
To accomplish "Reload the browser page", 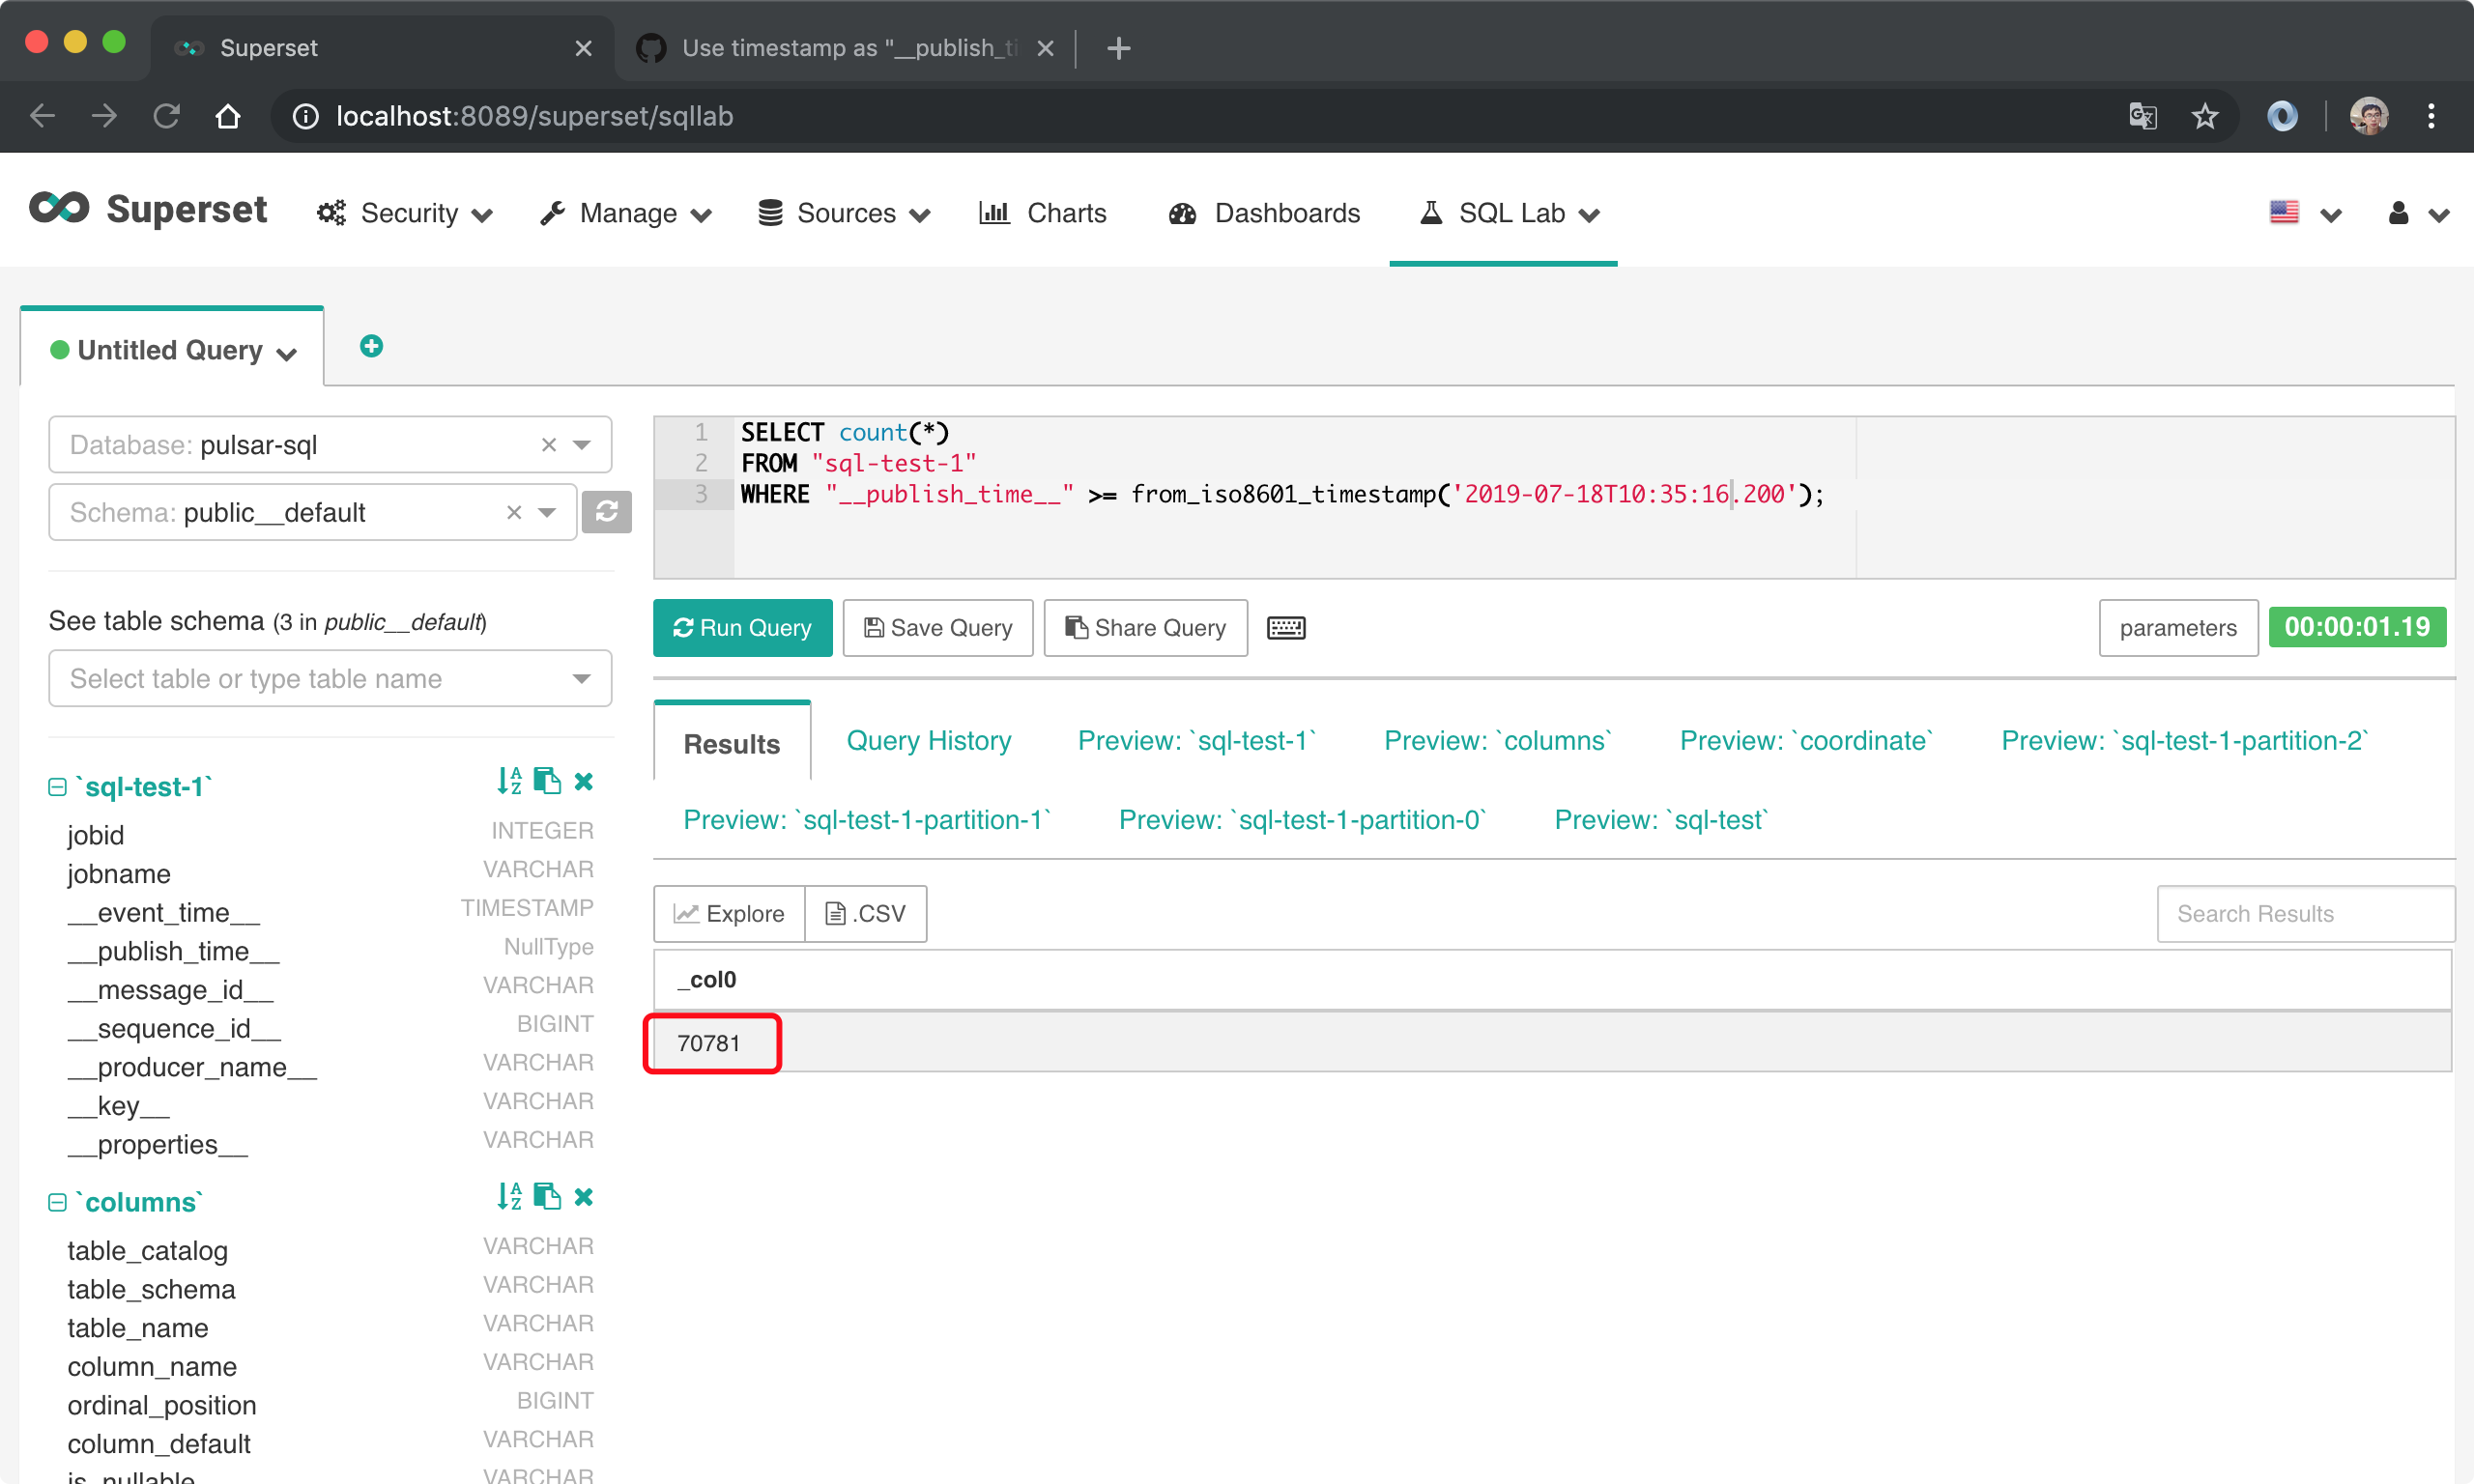I will pos(167,117).
